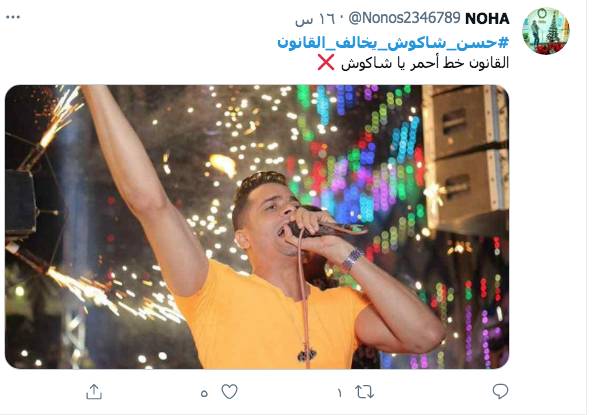Screen dimensions: 593x415
Task: Click the like count beside the heart
Action: pyautogui.click(x=204, y=393)
